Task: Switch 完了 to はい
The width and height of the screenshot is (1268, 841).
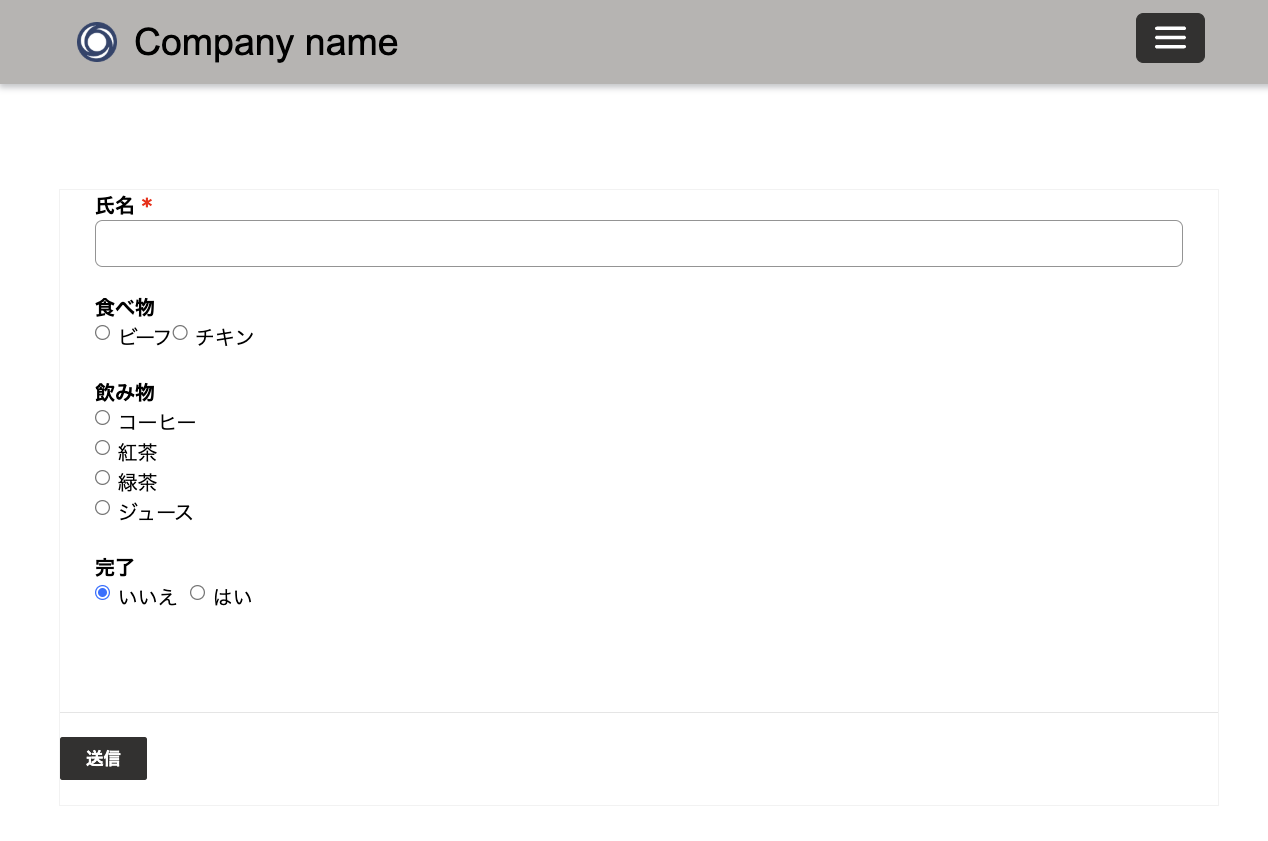Action: 197,593
